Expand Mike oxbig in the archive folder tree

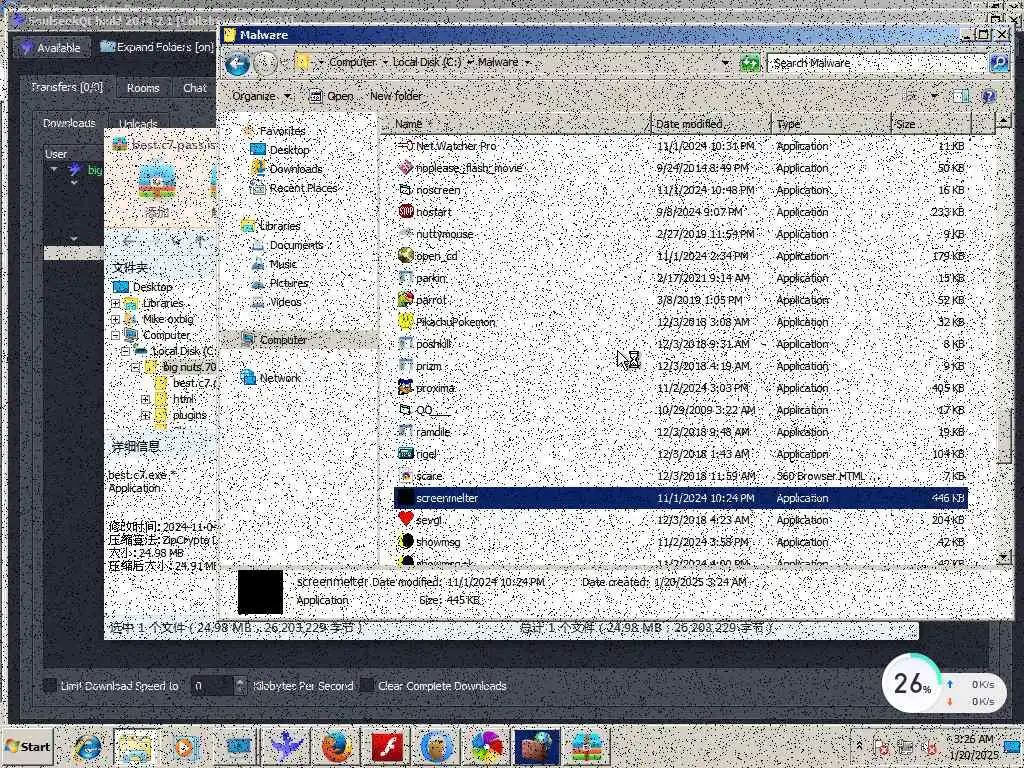pyautogui.click(x=116, y=319)
